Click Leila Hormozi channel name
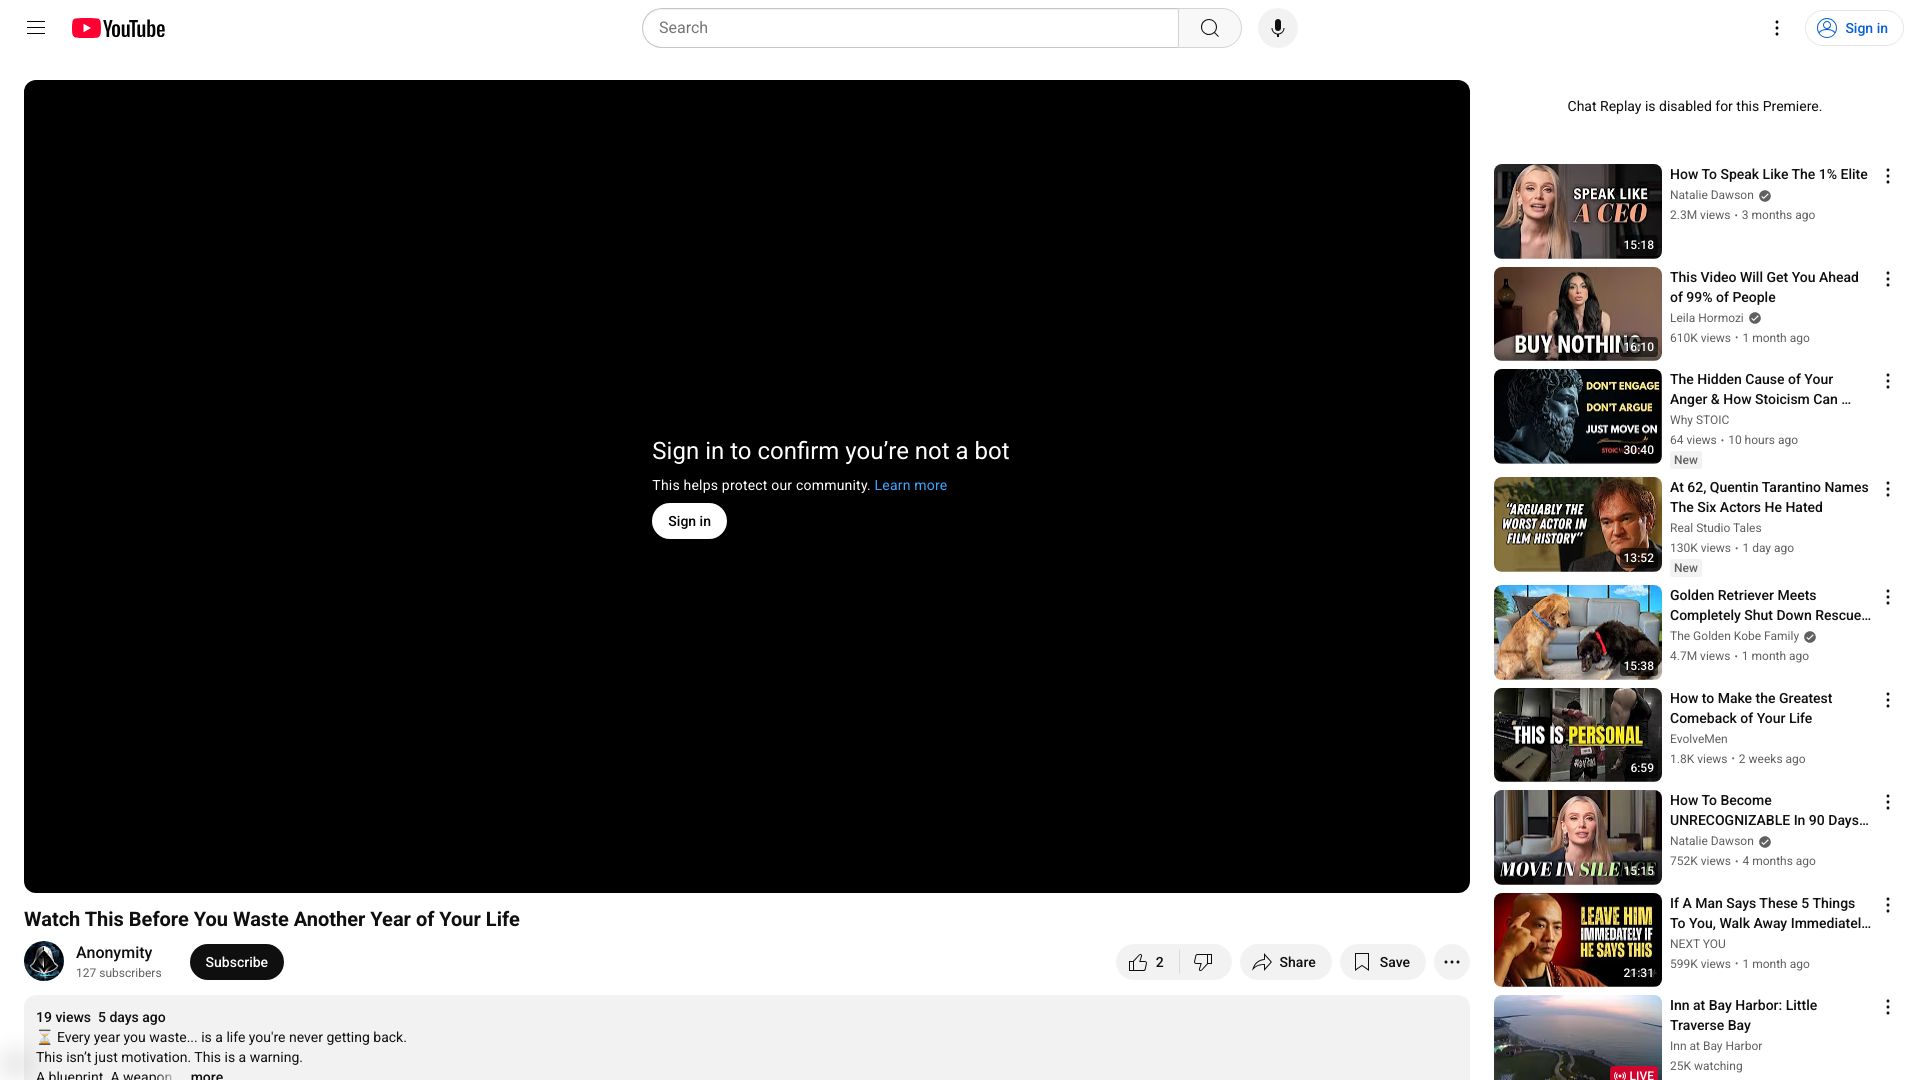Viewport: 1920px width, 1080px height. pos(1706,318)
